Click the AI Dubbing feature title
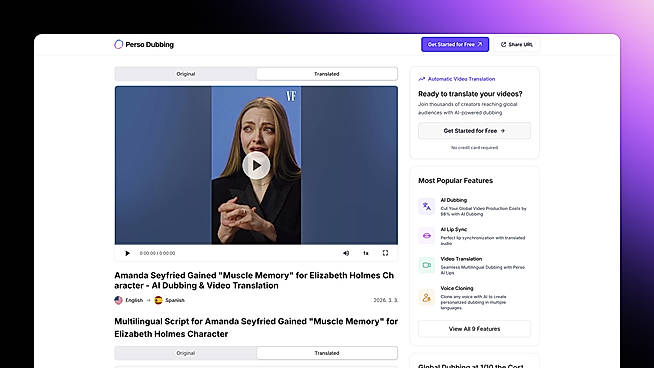 coord(453,200)
